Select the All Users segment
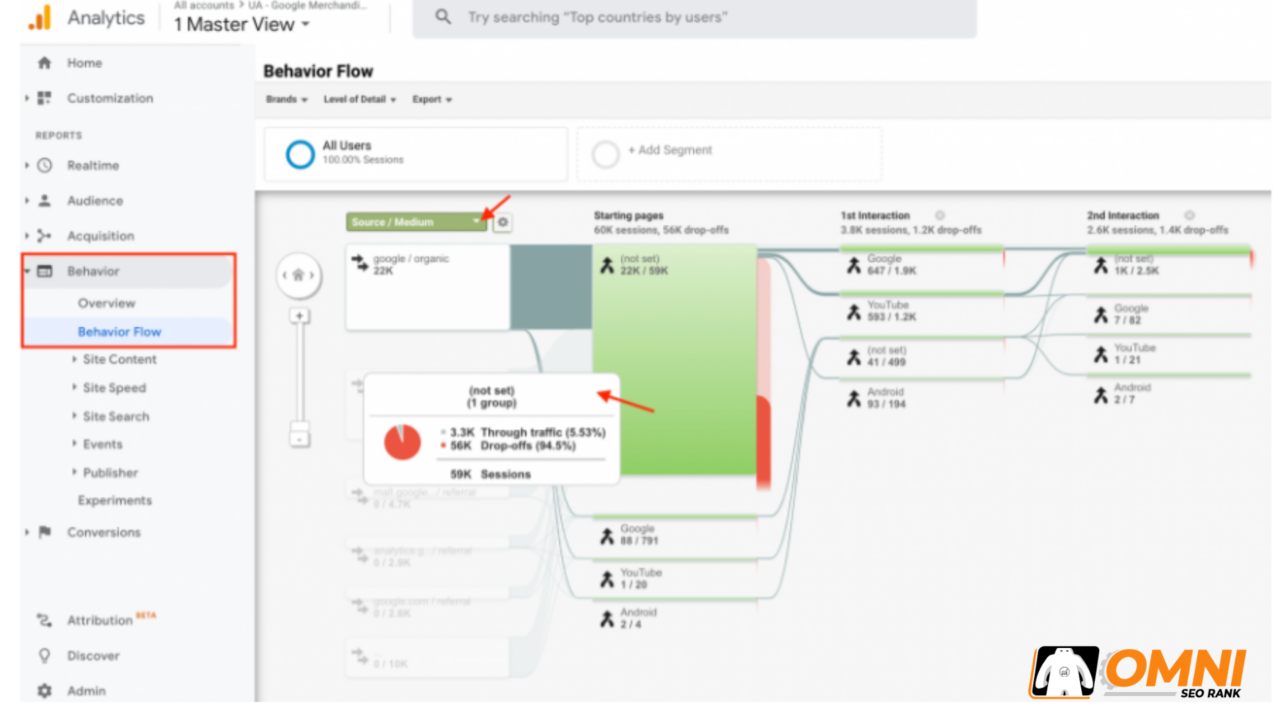This screenshot has height=720, width=1280. pyautogui.click(x=416, y=154)
